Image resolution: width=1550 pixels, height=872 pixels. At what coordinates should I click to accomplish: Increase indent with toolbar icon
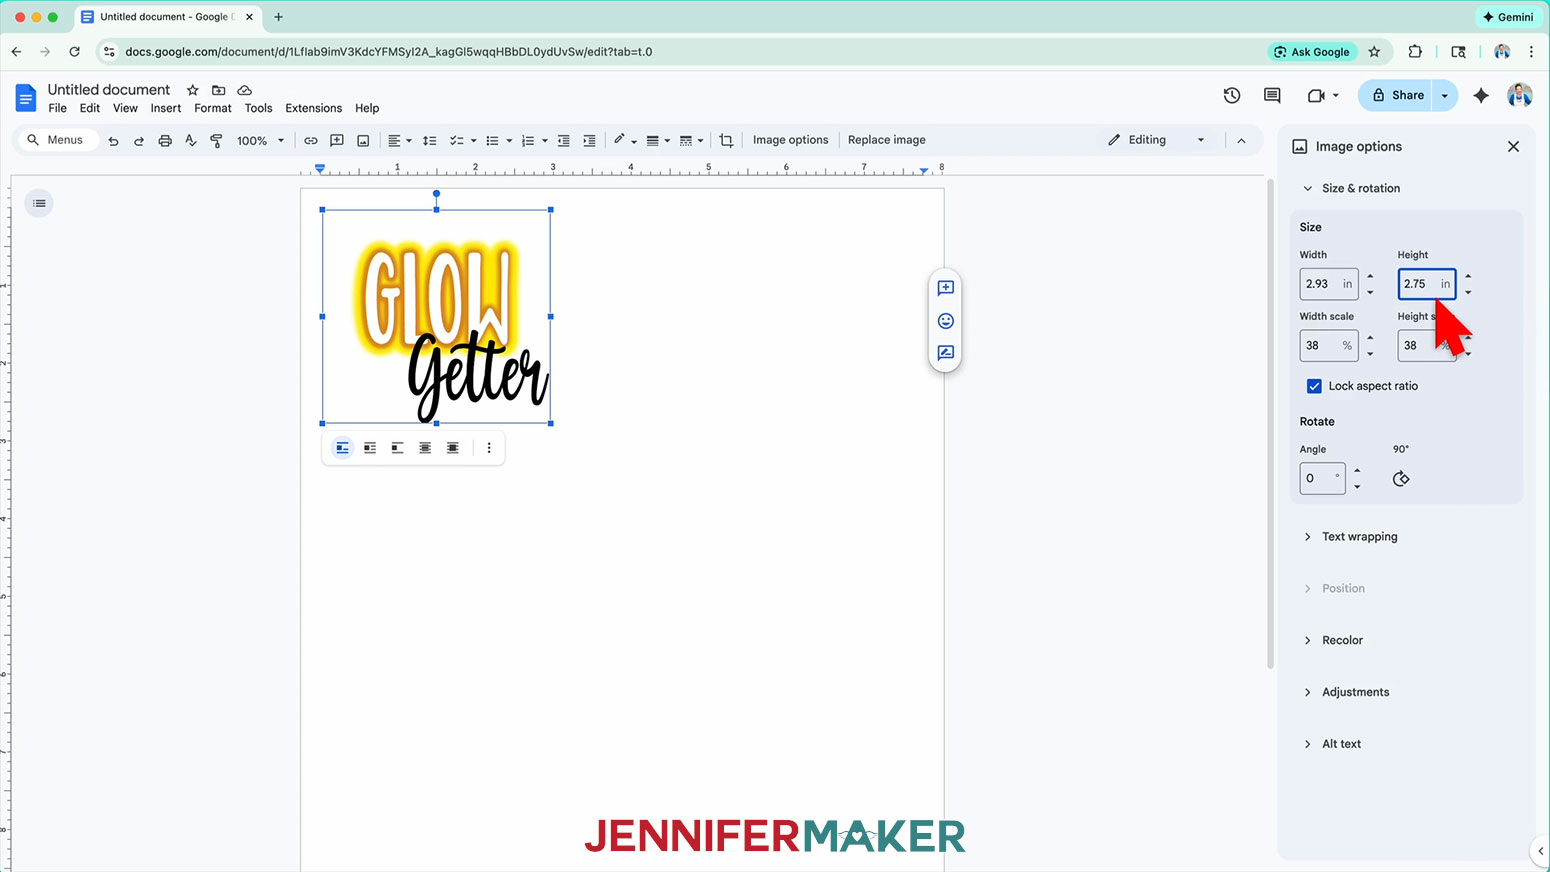[x=589, y=141]
